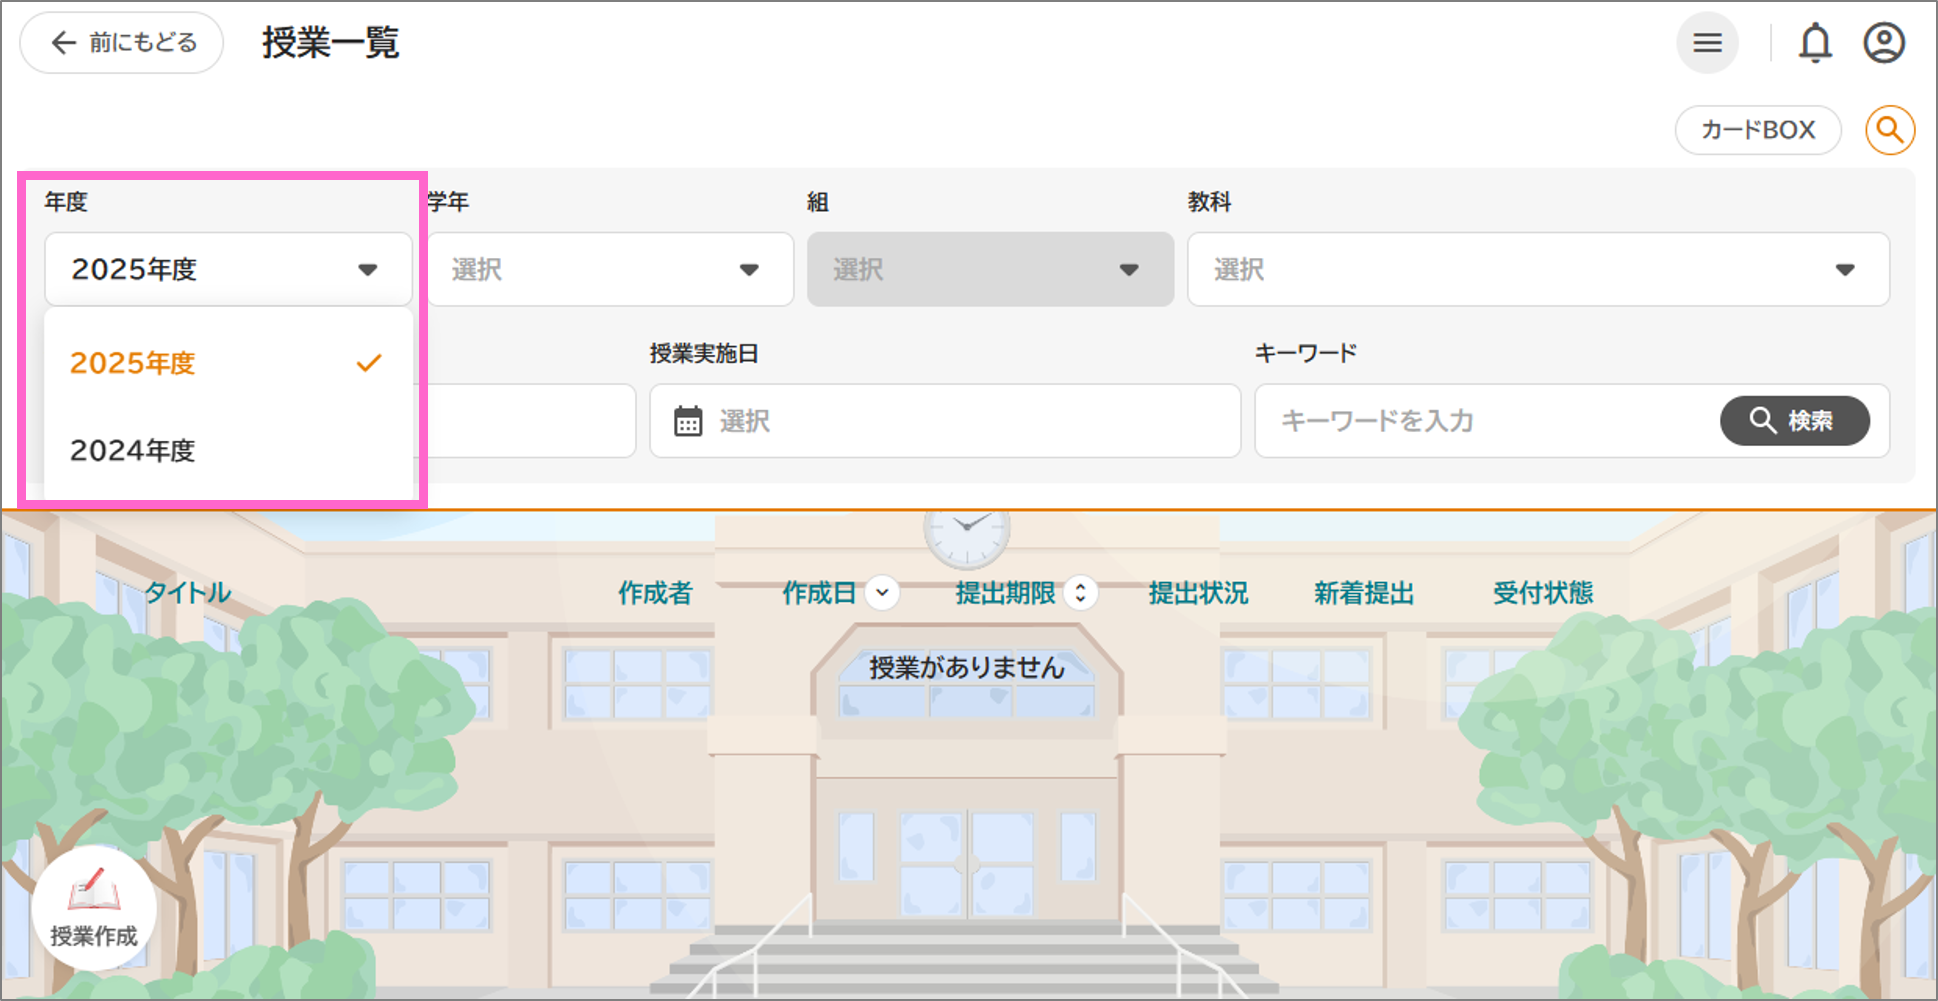
Task: Toggle 作成日 sort chevron icon
Action: (x=882, y=593)
